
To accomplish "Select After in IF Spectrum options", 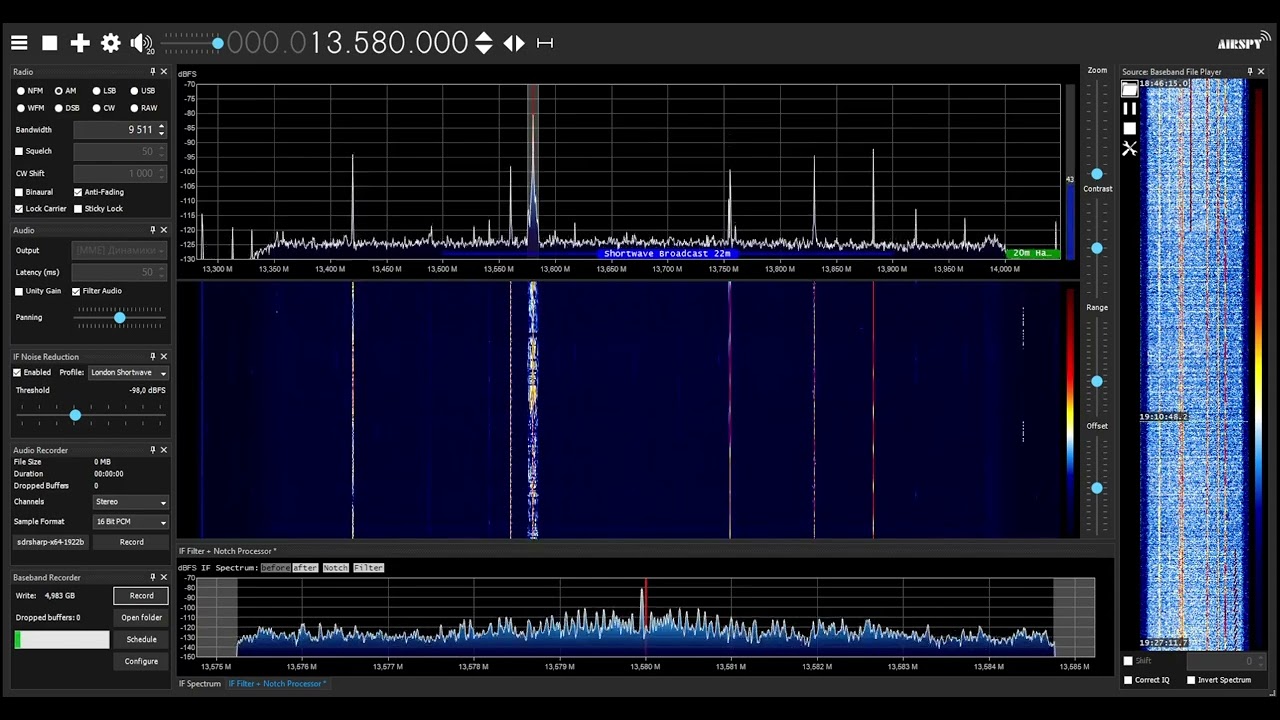I will (x=305, y=568).
